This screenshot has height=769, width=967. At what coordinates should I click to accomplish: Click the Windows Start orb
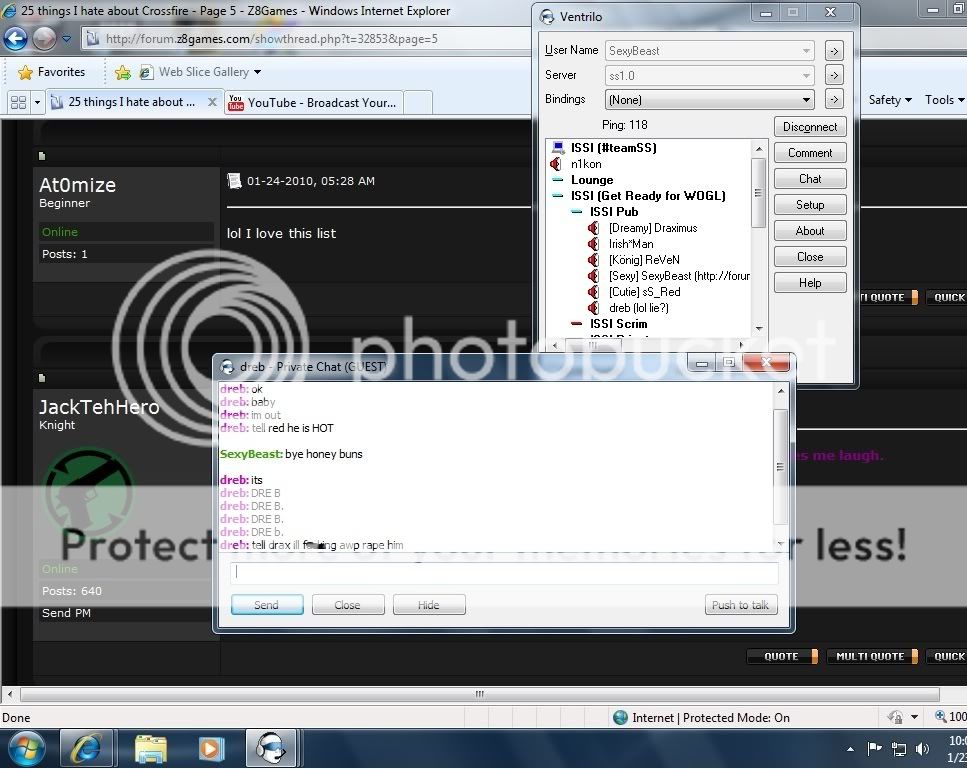24,748
